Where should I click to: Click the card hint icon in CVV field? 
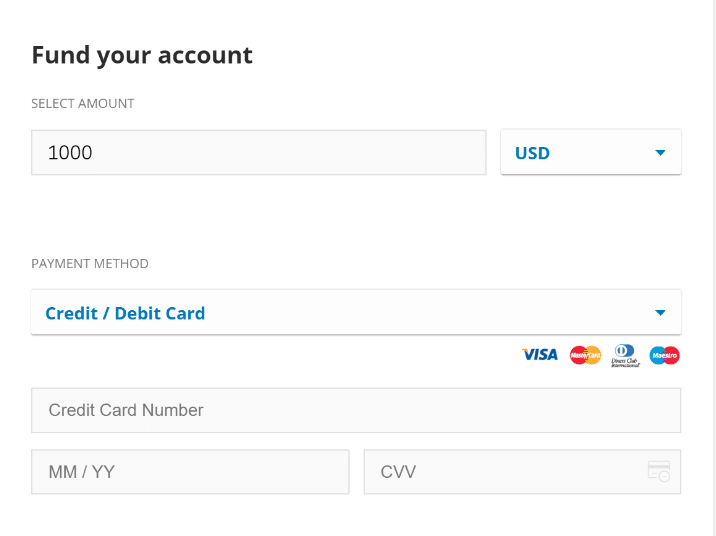(x=659, y=471)
